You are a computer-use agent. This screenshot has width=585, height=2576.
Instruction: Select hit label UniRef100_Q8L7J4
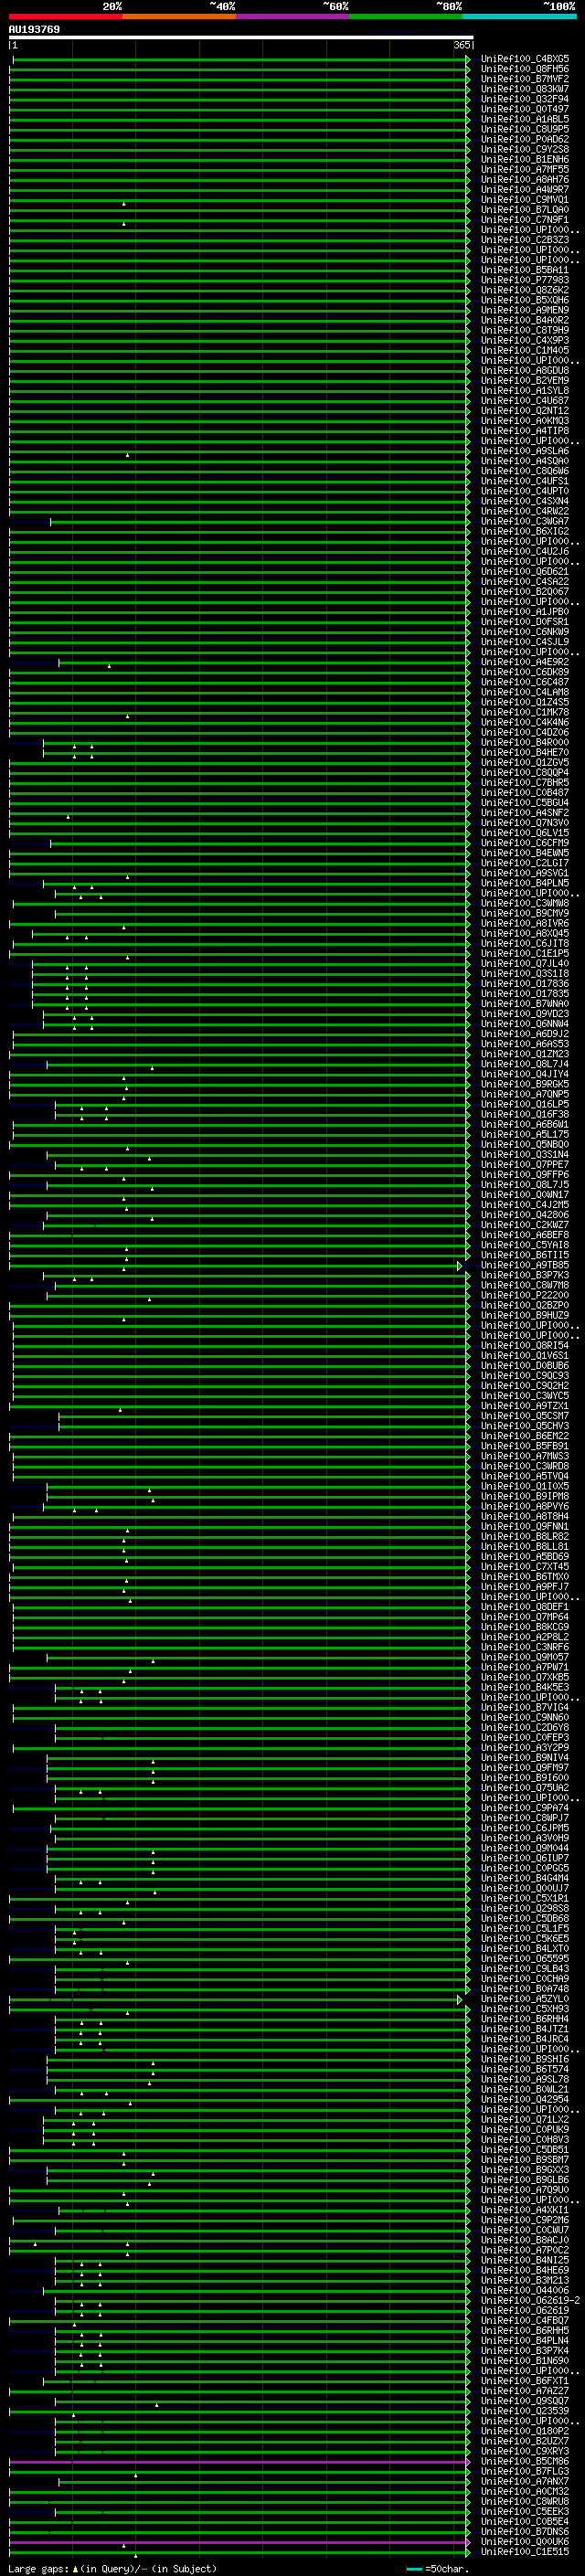coord(525,1064)
